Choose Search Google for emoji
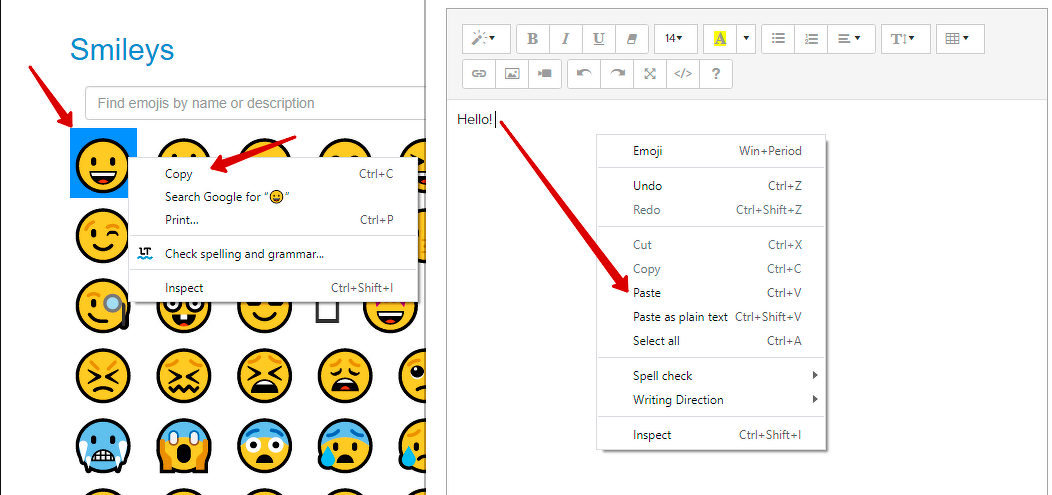 click(x=273, y=197)
